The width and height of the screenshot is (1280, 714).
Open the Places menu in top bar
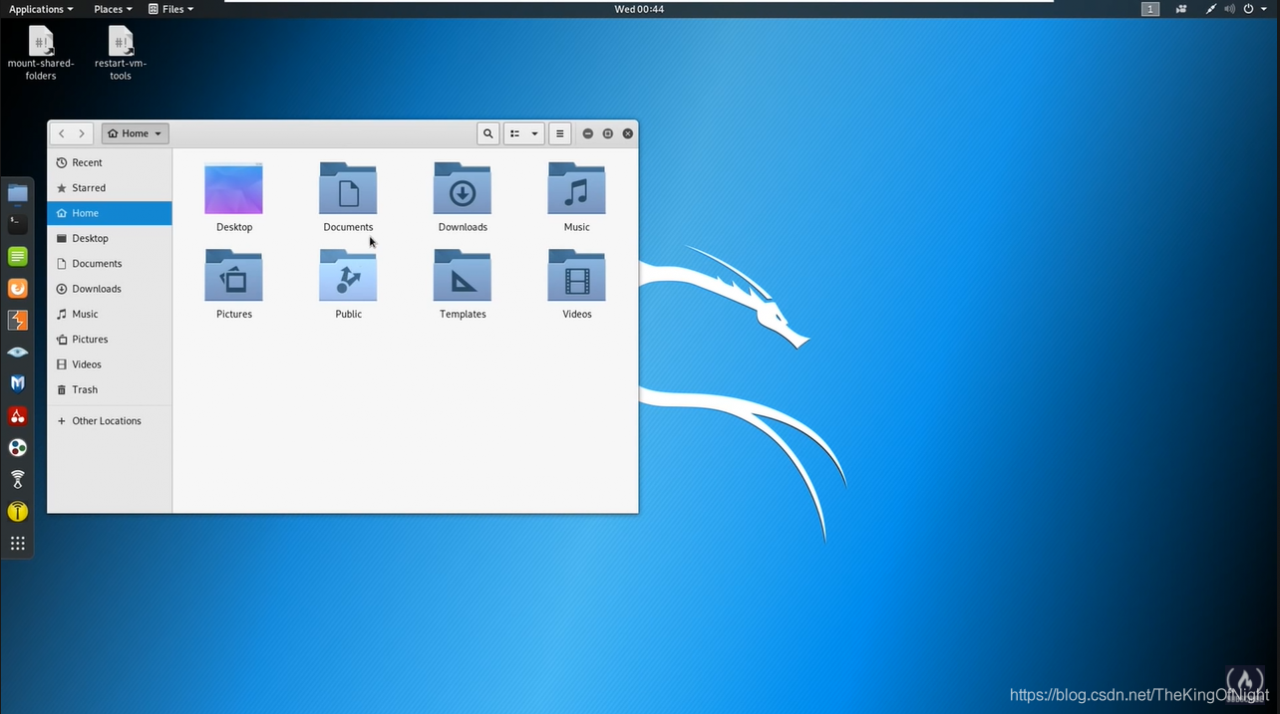[112, 9]
